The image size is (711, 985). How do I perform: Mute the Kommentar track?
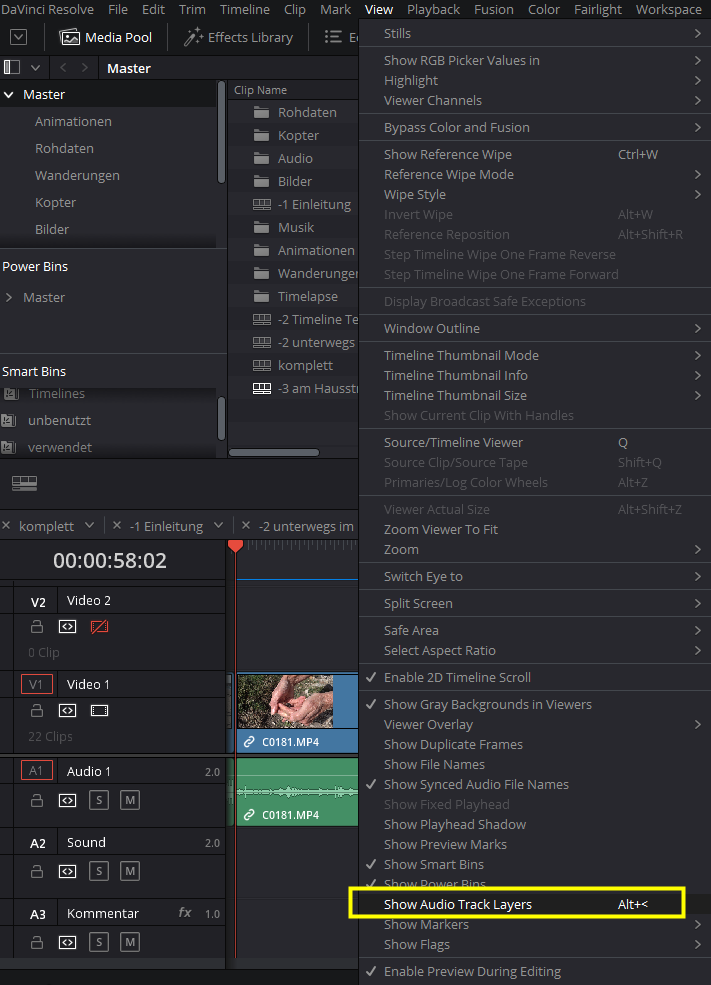click(129, 942)
